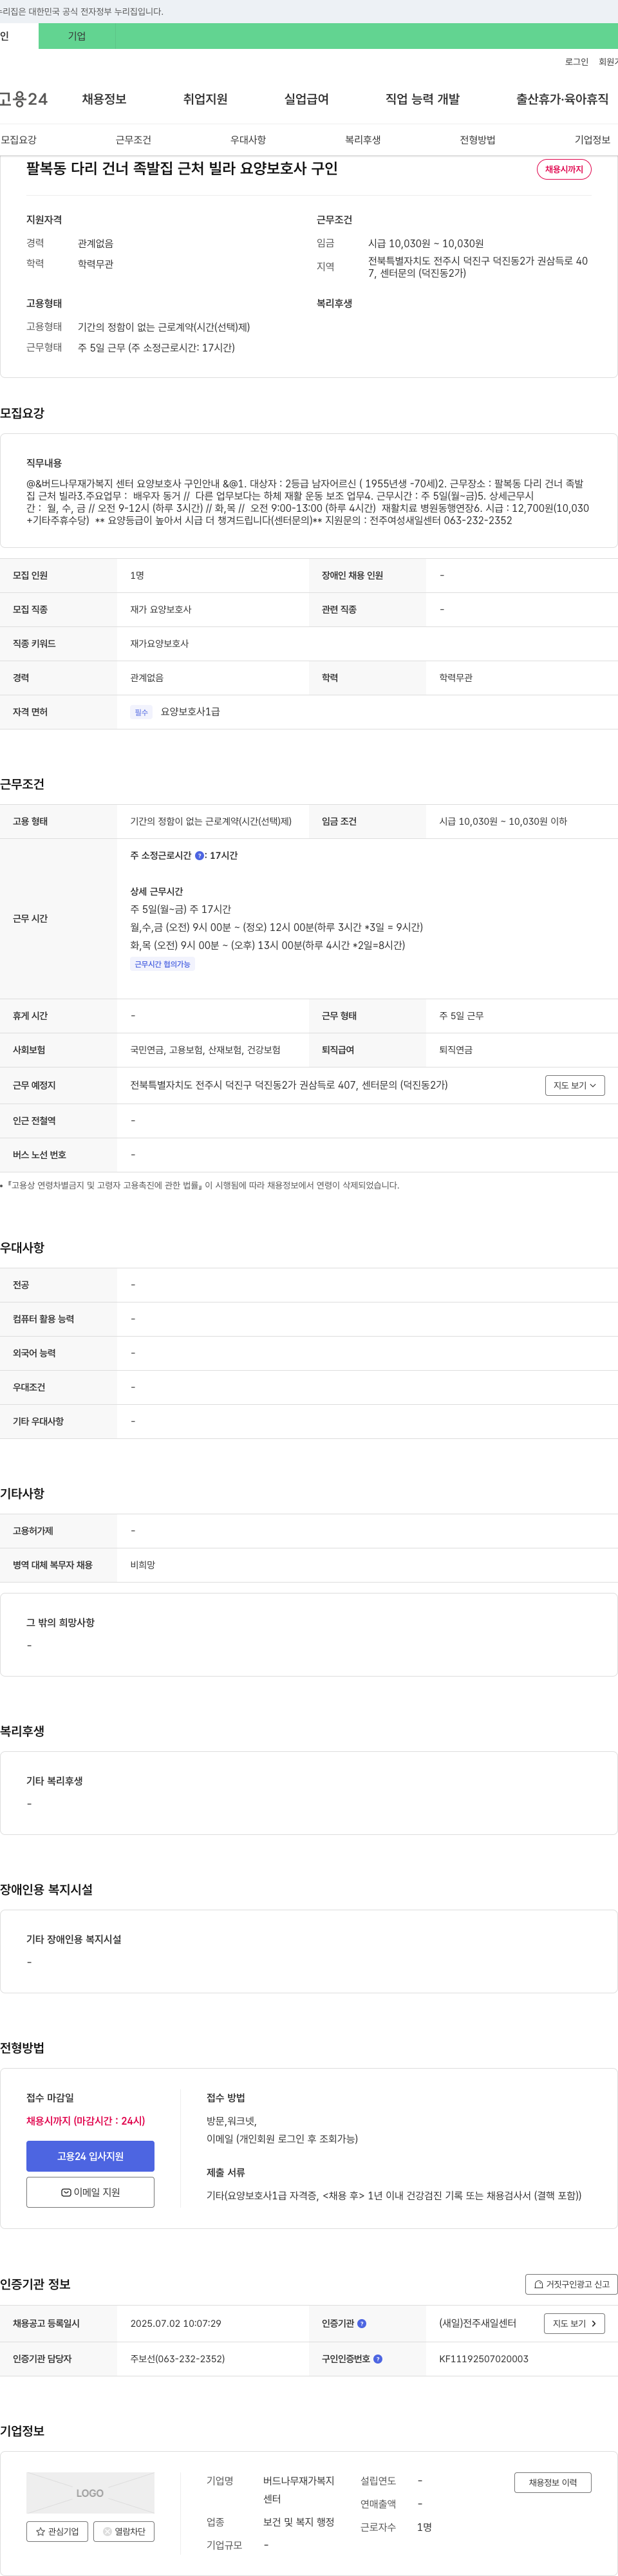Image resolution: width=618 pixels, height=2576 pixels.
Task: Open 지도 보기 next to (새일)전주새일센터
Action: pyautogui.click(x=574, y=2323)
